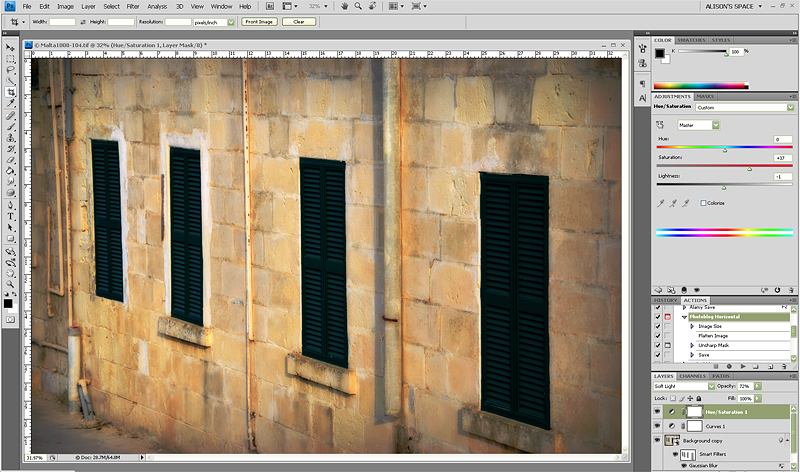800x472 pixels.
Task: Click the foreground color swatch in the toolbox
Action: point(8,302)
